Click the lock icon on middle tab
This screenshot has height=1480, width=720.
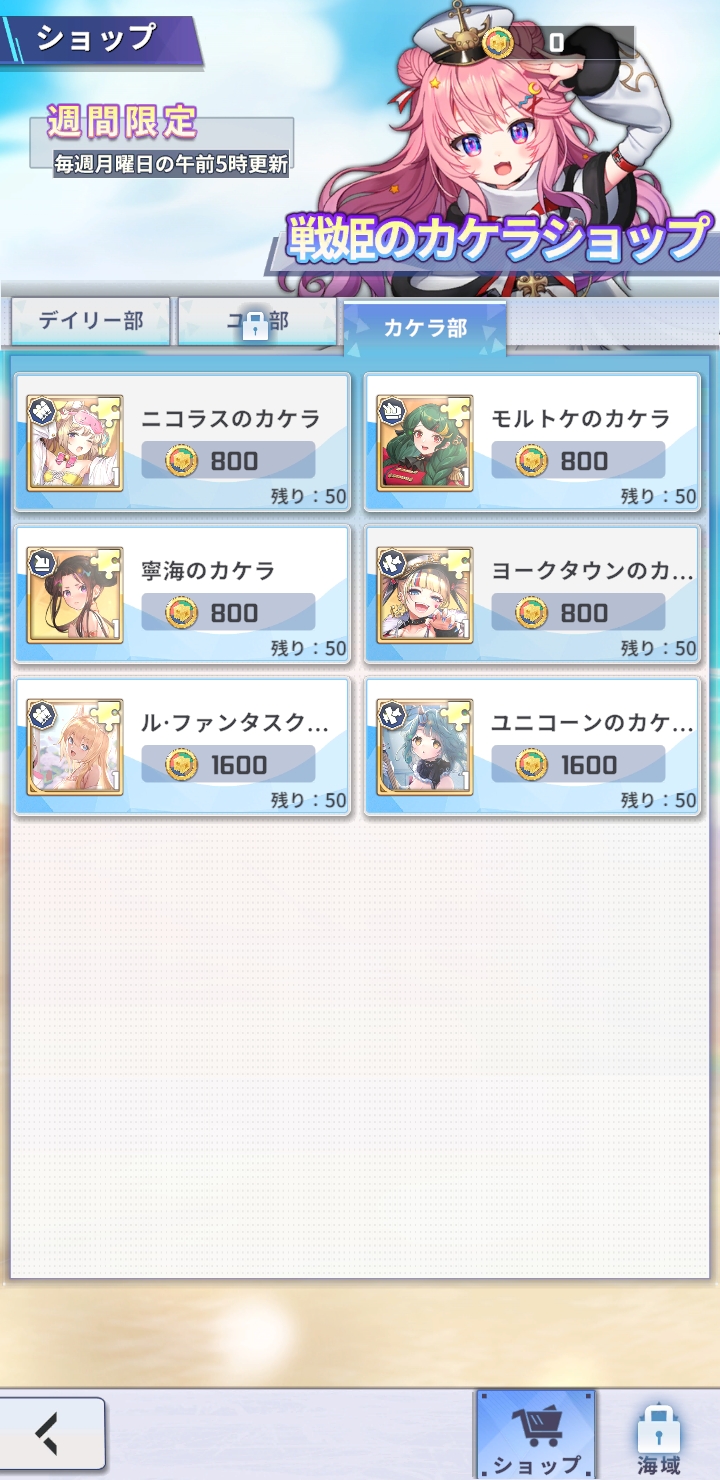[x=256, y=324]
